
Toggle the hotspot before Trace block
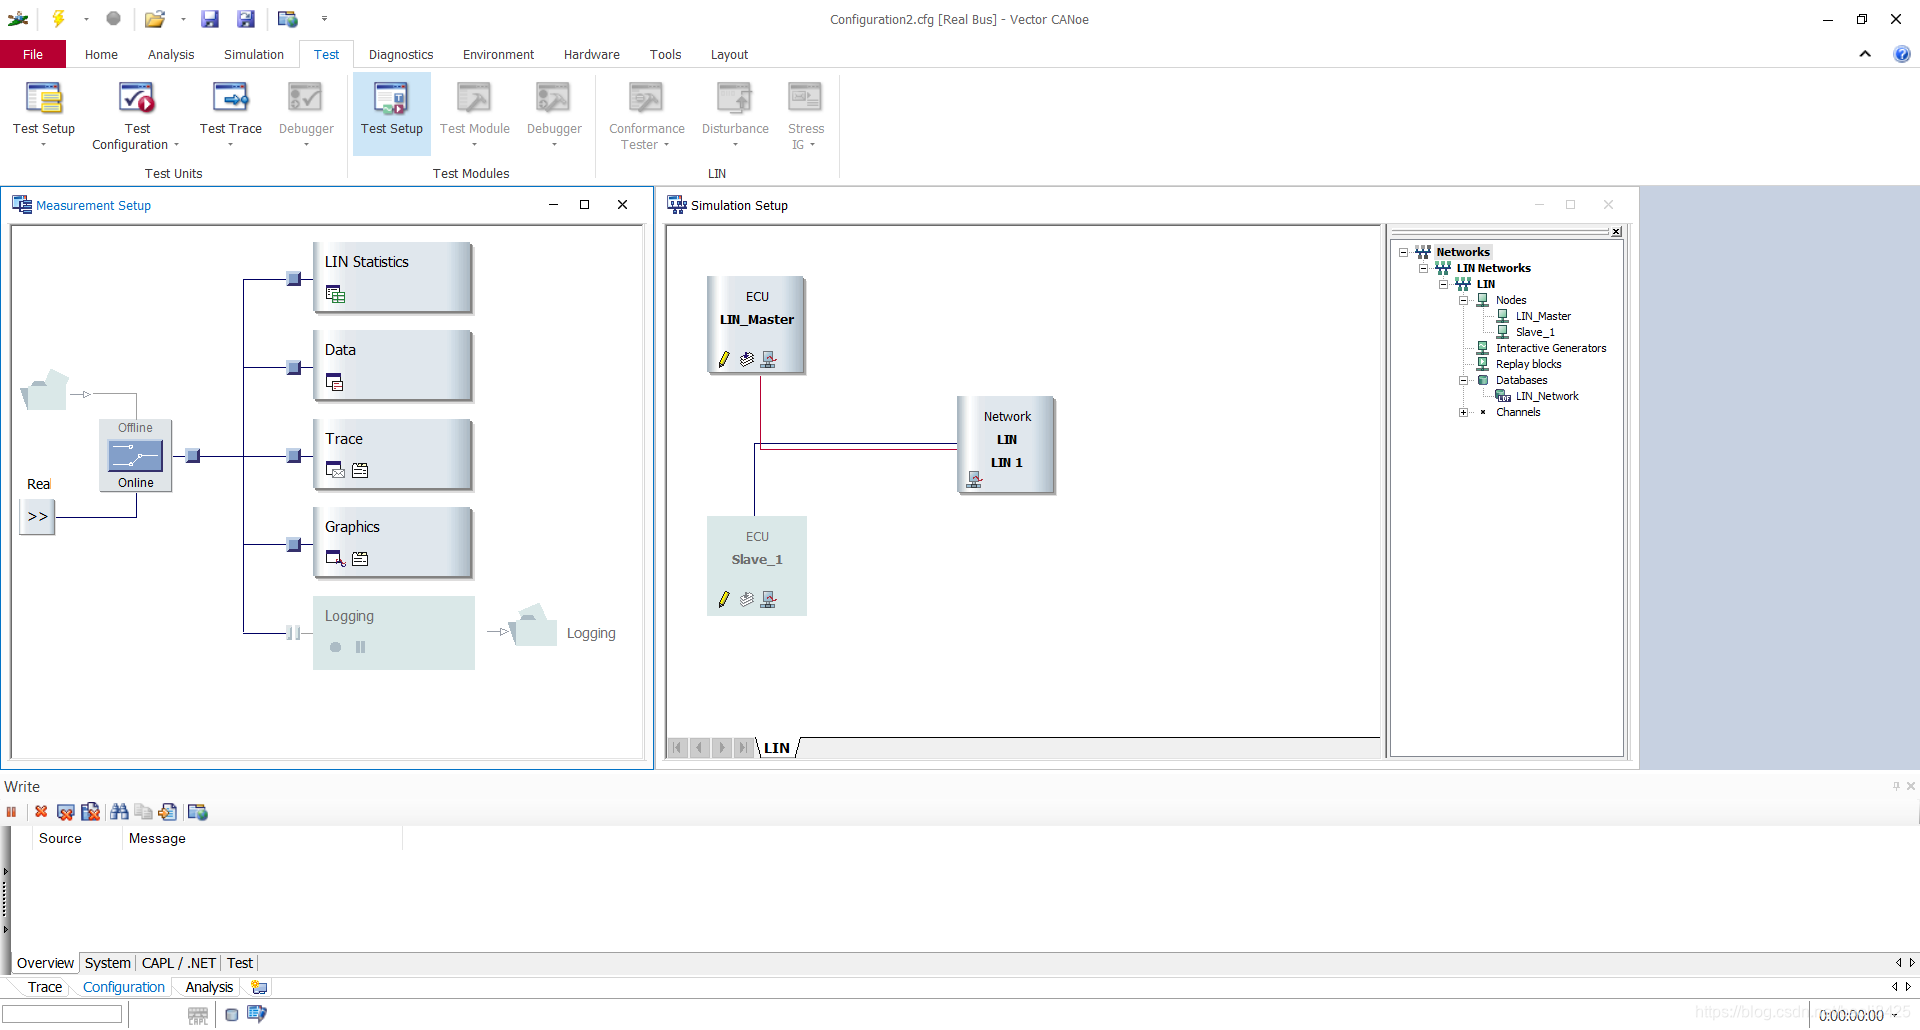click(294, 456)
